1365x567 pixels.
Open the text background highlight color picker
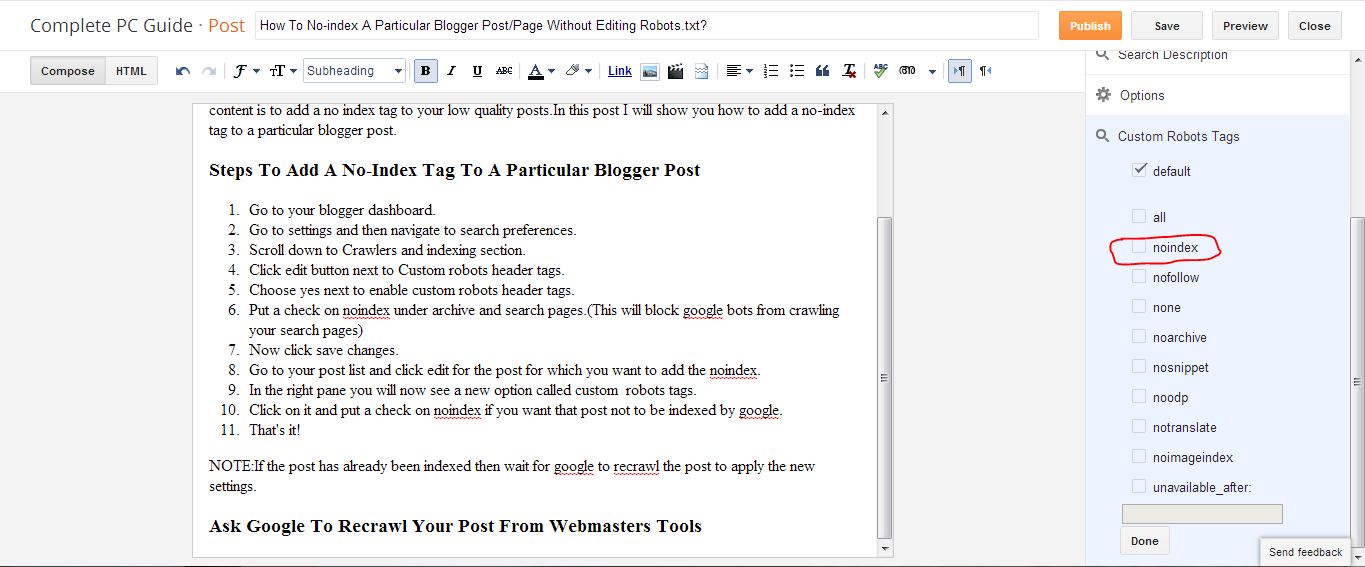coord(578,71)
